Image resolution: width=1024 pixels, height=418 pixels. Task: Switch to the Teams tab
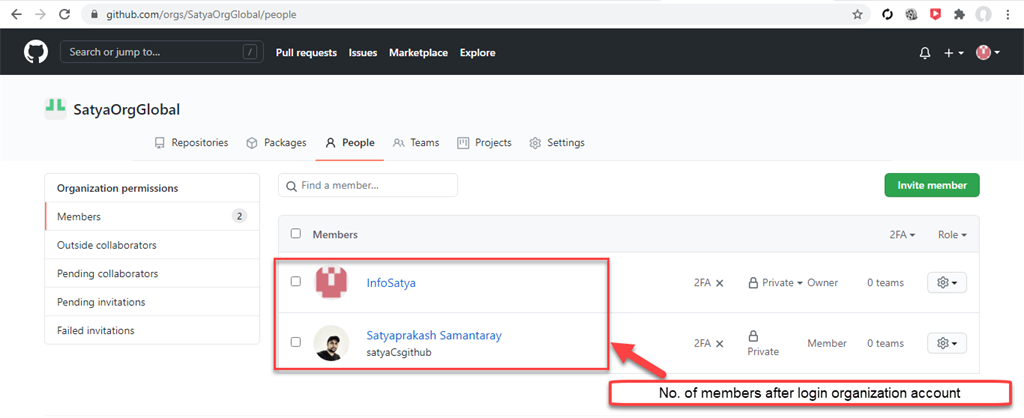[x=416, y=142]
